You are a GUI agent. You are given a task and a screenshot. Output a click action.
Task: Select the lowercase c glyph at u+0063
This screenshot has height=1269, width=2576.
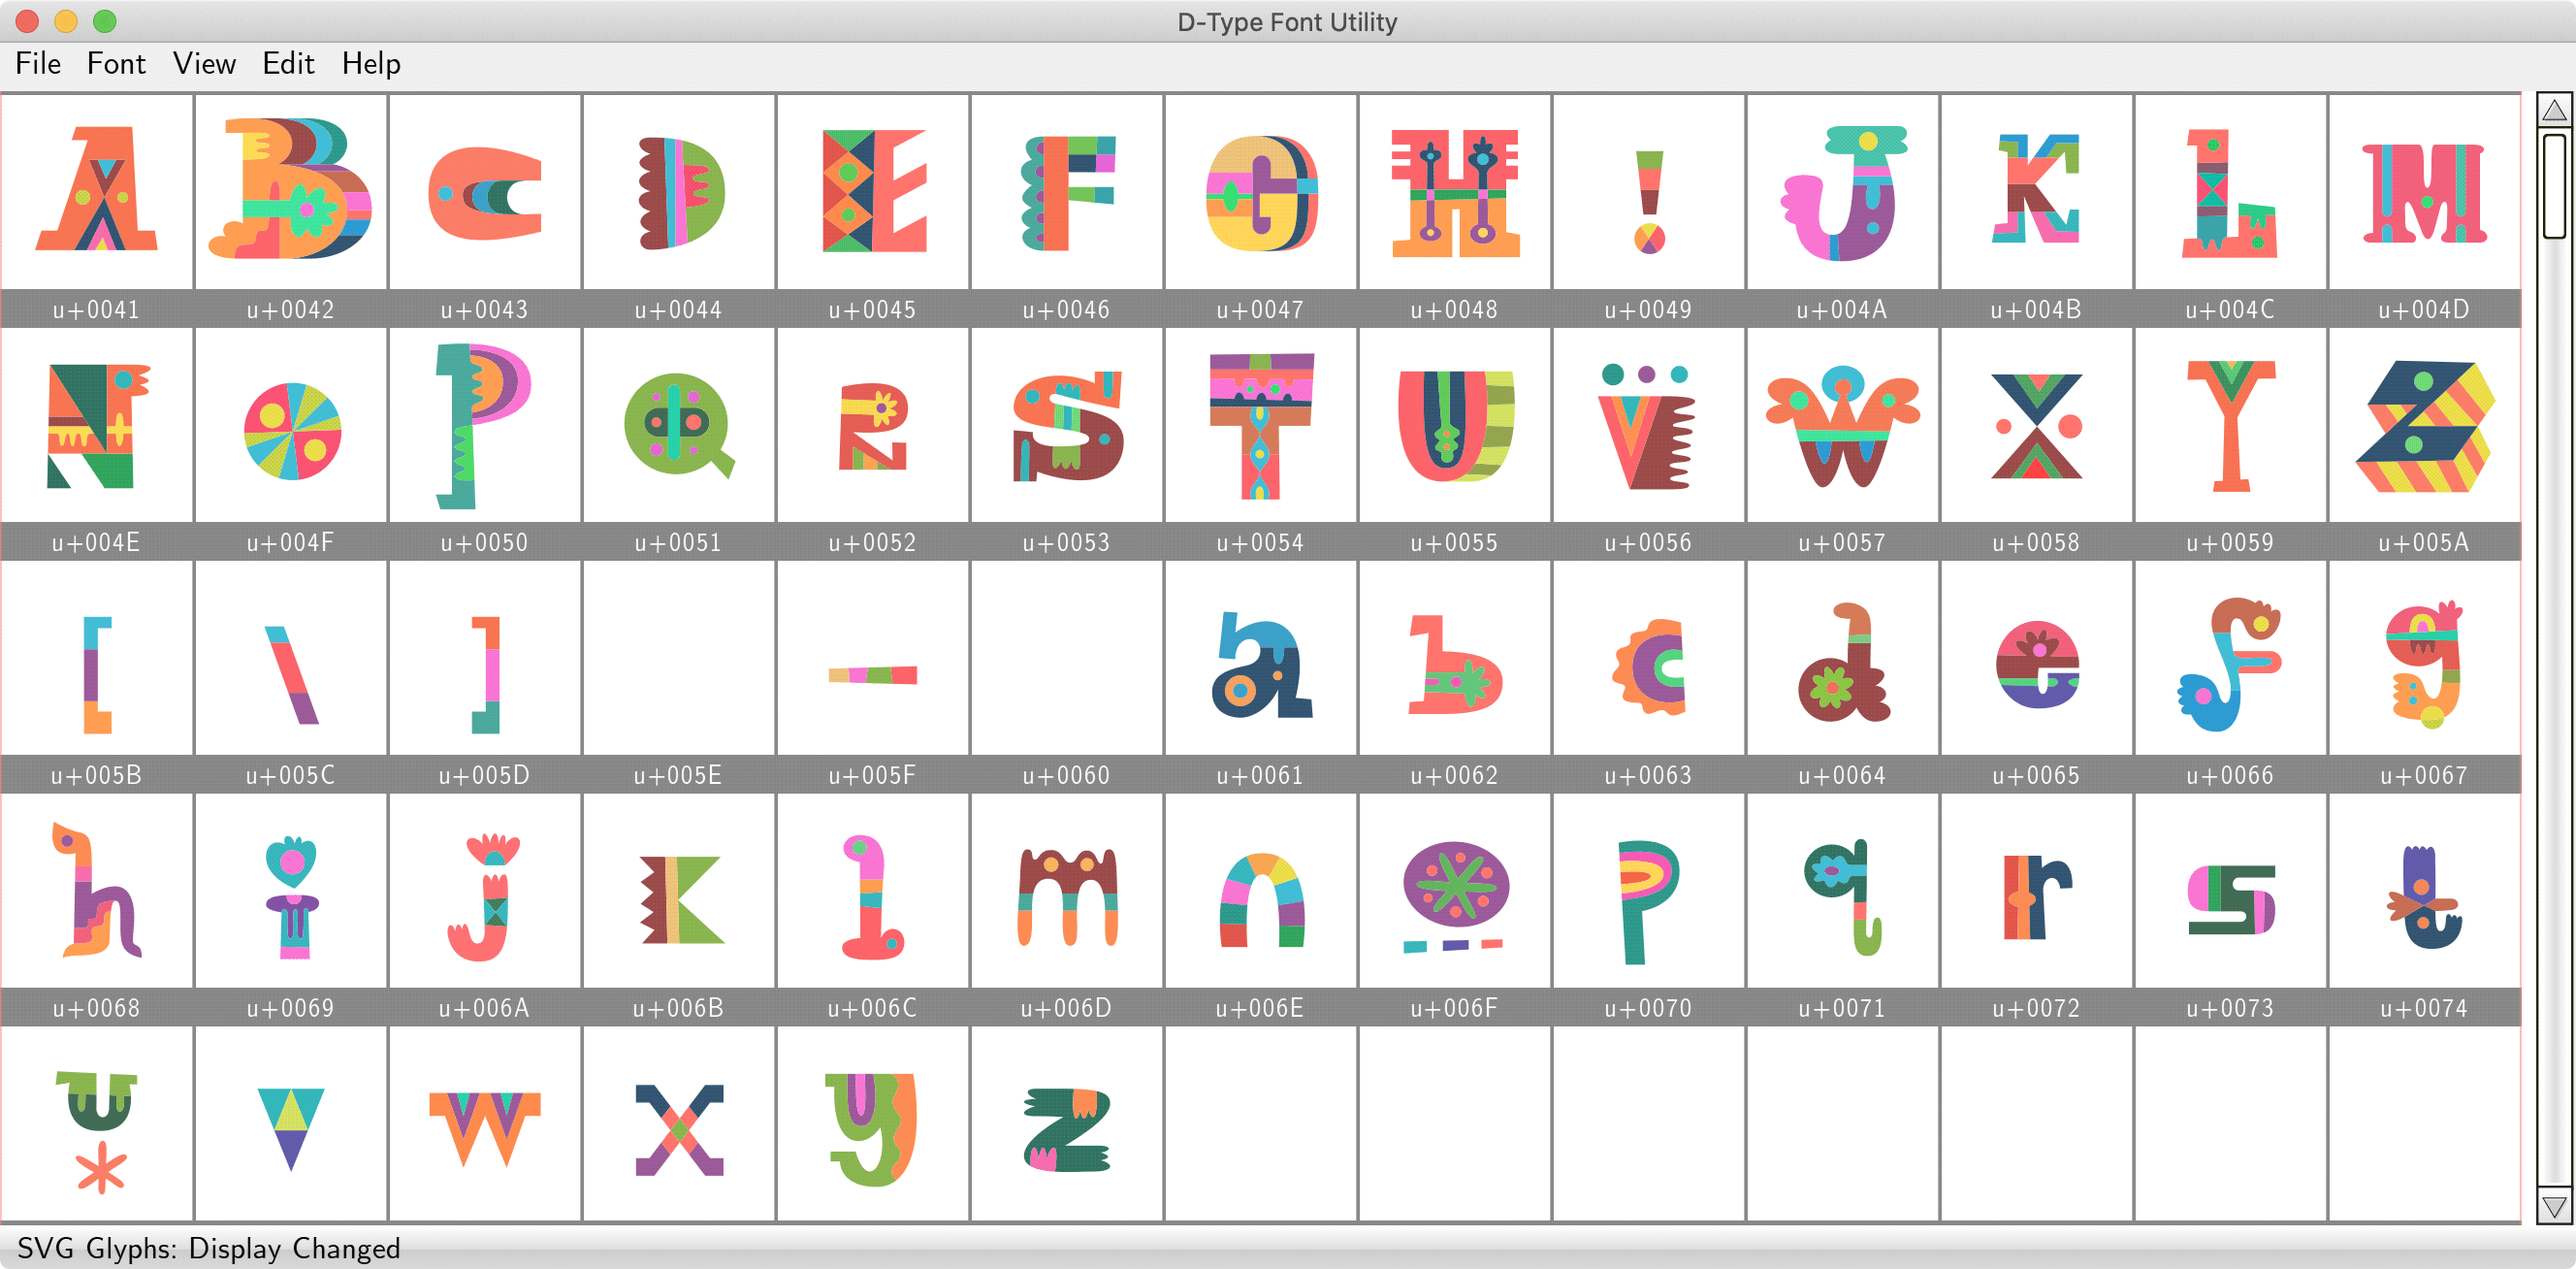pos(1648,666)
